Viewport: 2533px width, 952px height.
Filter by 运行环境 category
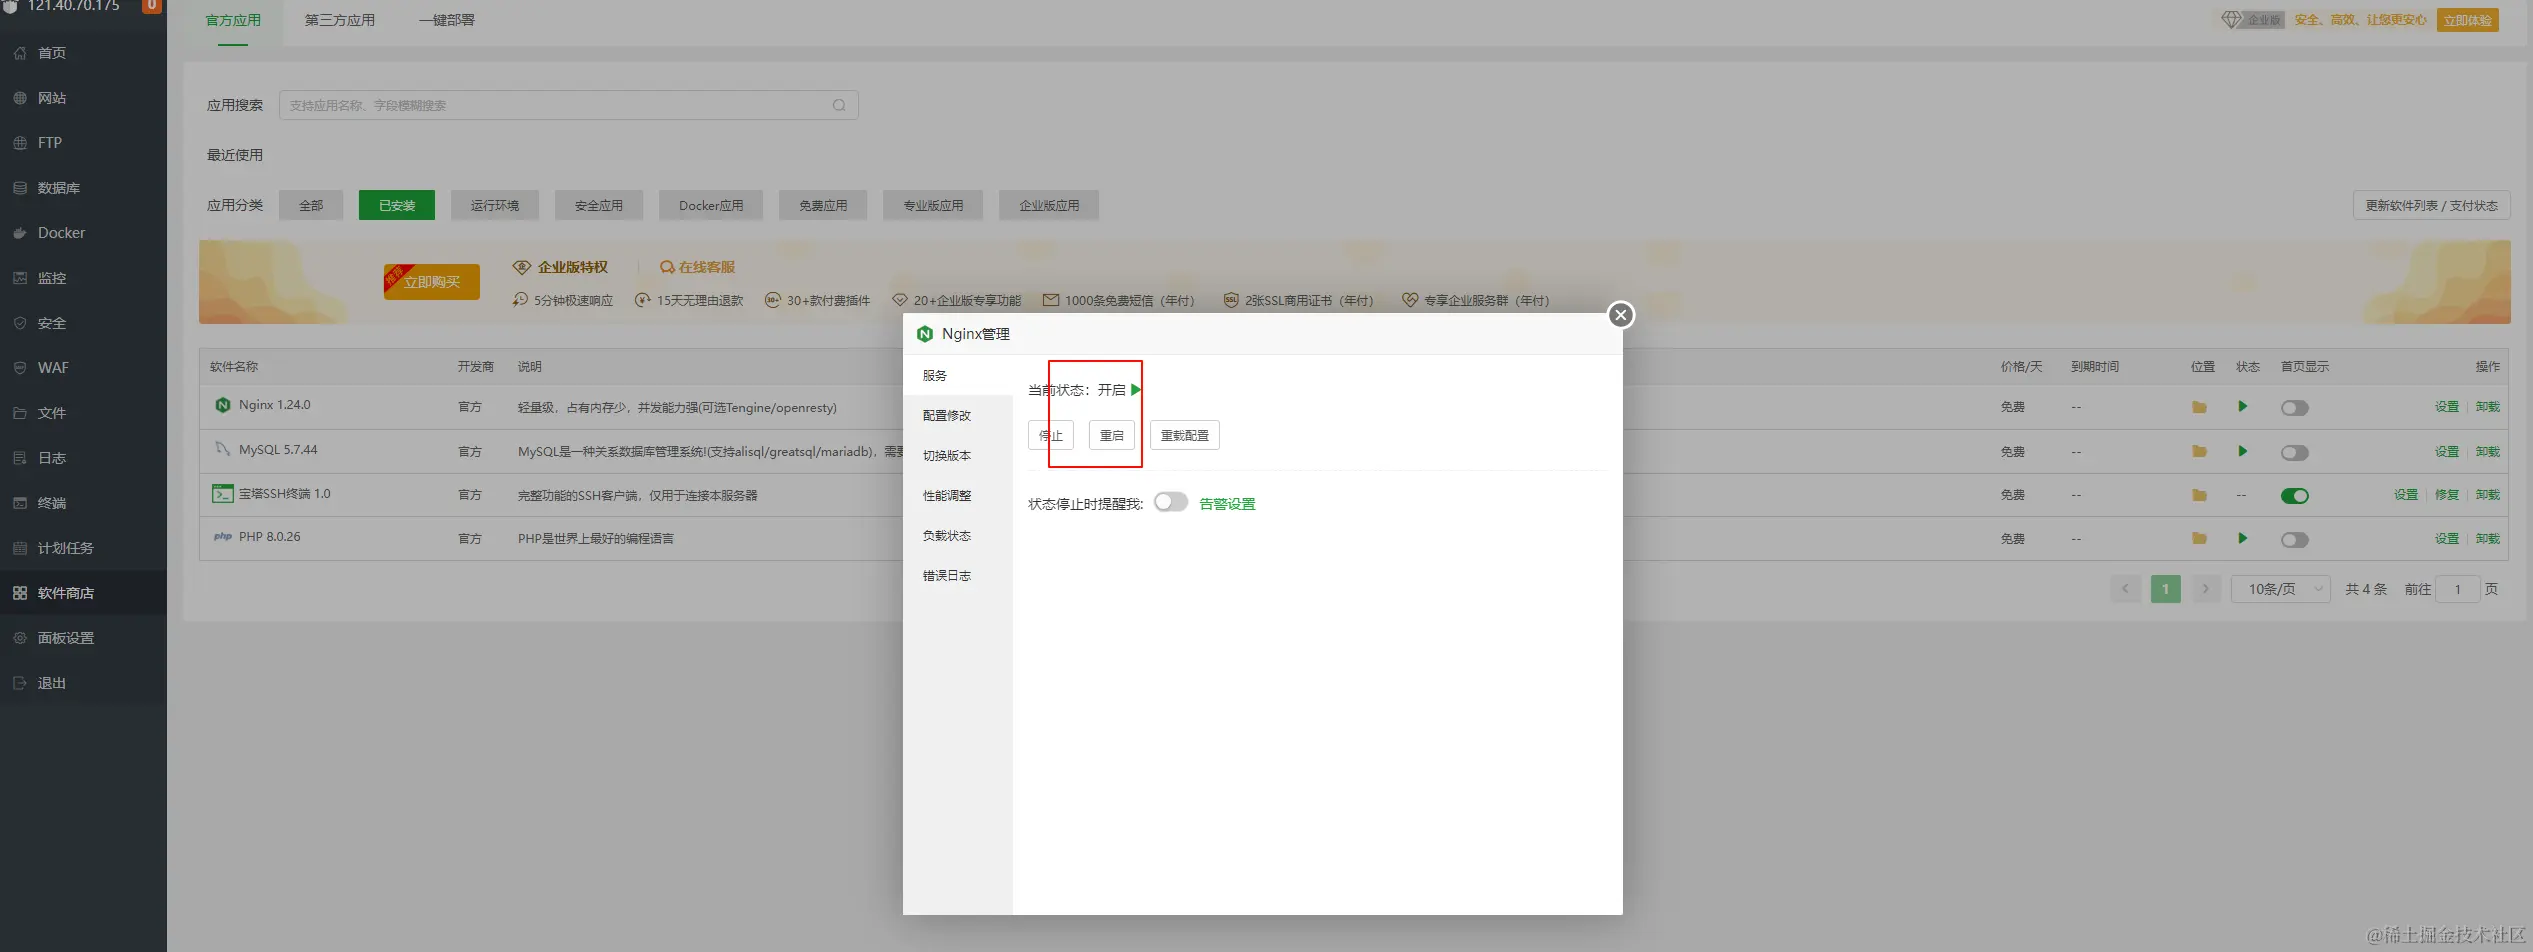click(x=495, y=206)
